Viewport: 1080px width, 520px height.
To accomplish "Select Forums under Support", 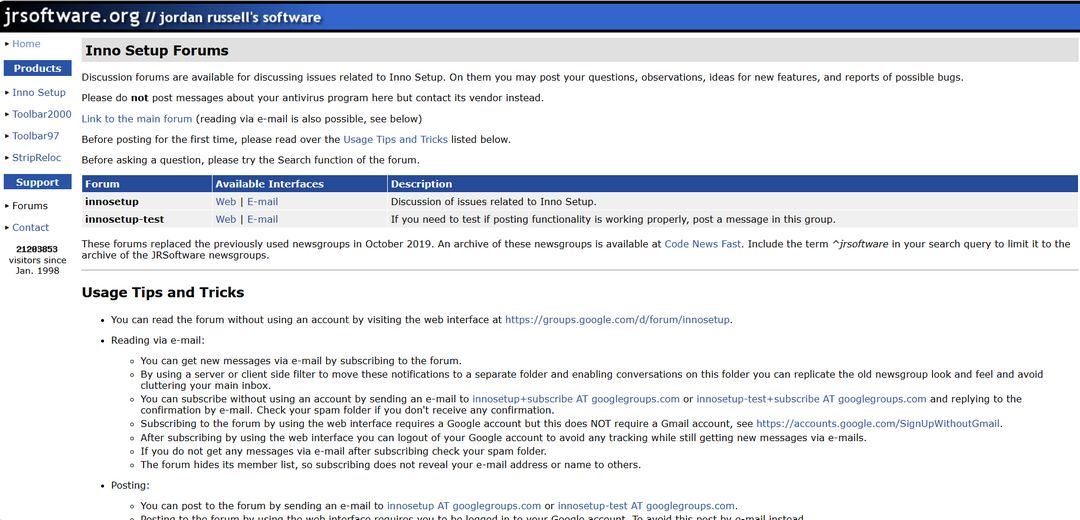I will click(30, 206).
